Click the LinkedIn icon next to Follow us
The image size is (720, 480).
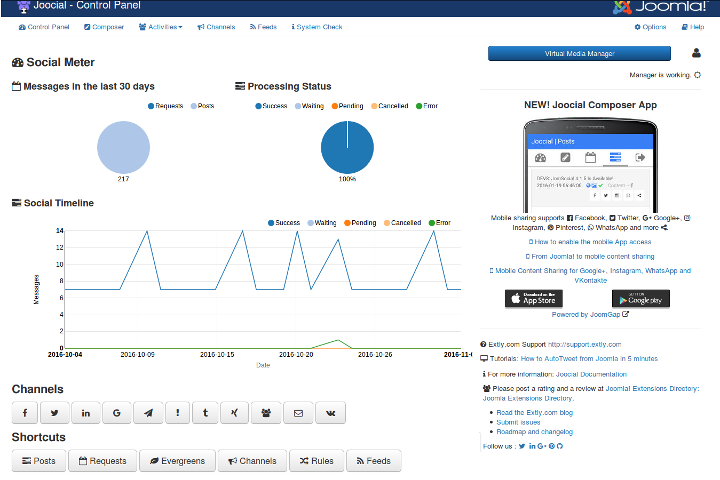coord(532,446)
